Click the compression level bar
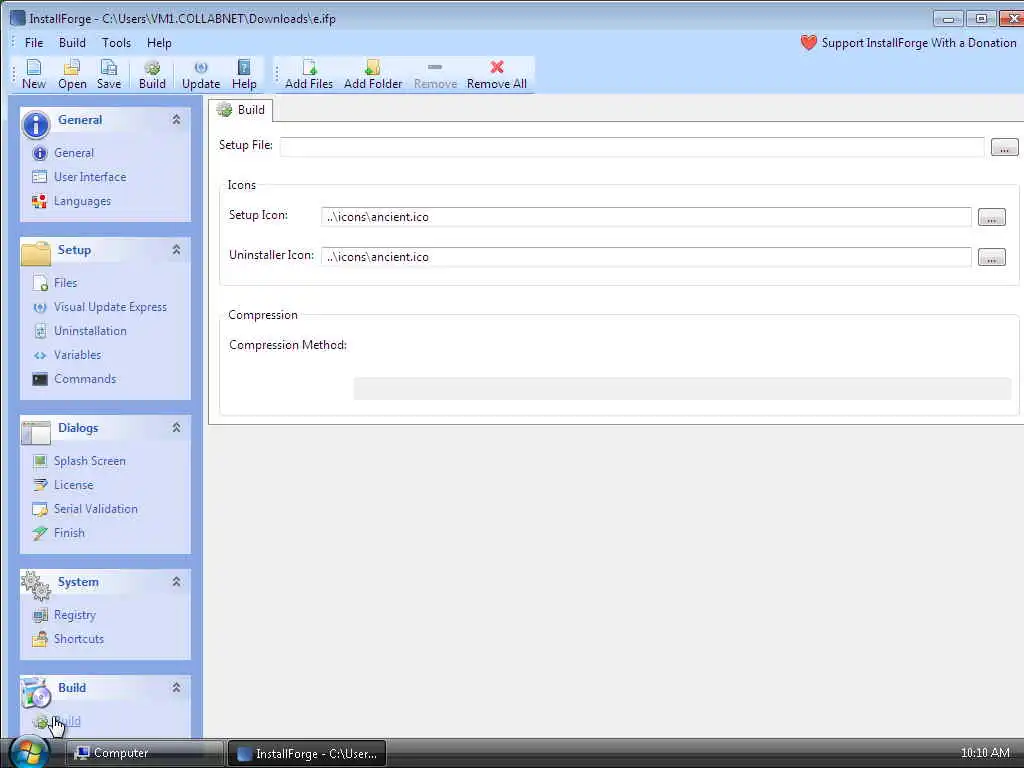The height and width of the screenshot is (768, 1024). [x=682, y=388]
